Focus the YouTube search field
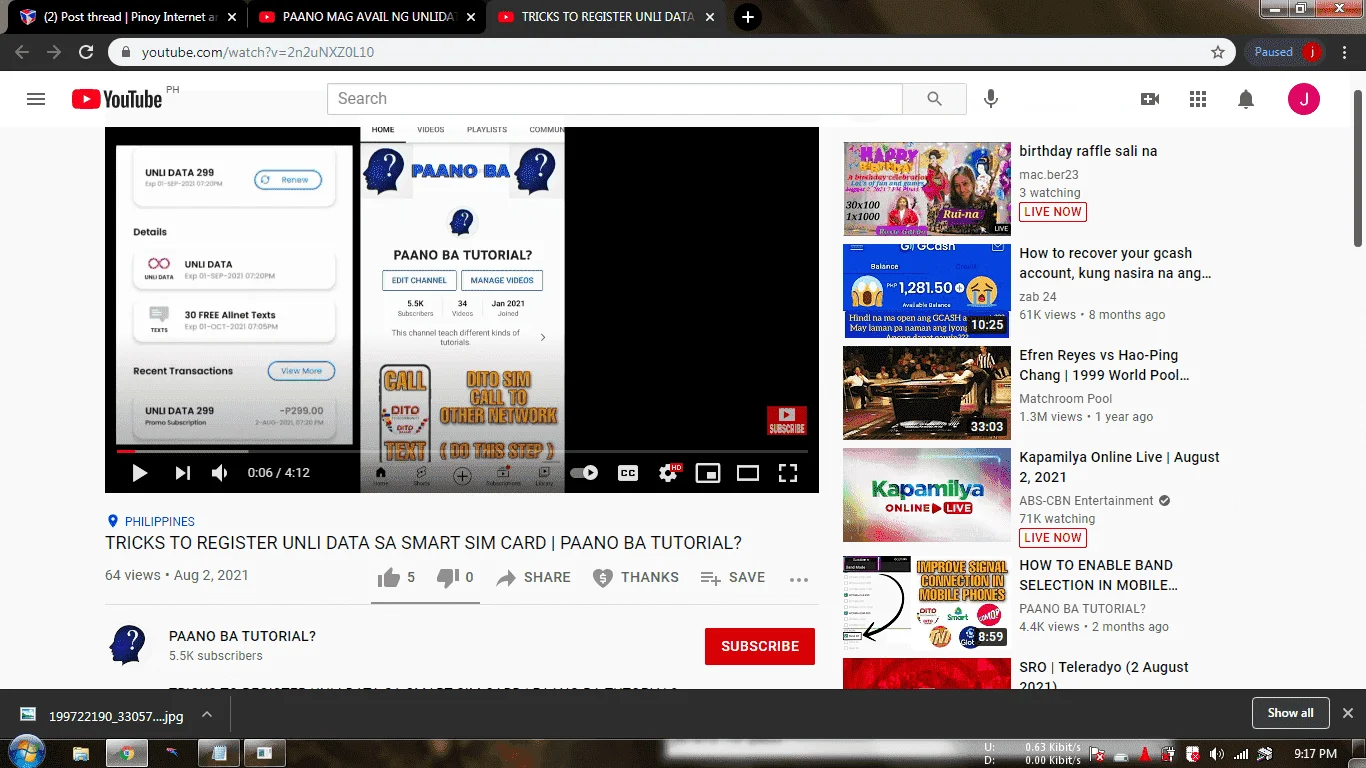The height and width of the screenshot is (768, 1366). coord(615,99)
